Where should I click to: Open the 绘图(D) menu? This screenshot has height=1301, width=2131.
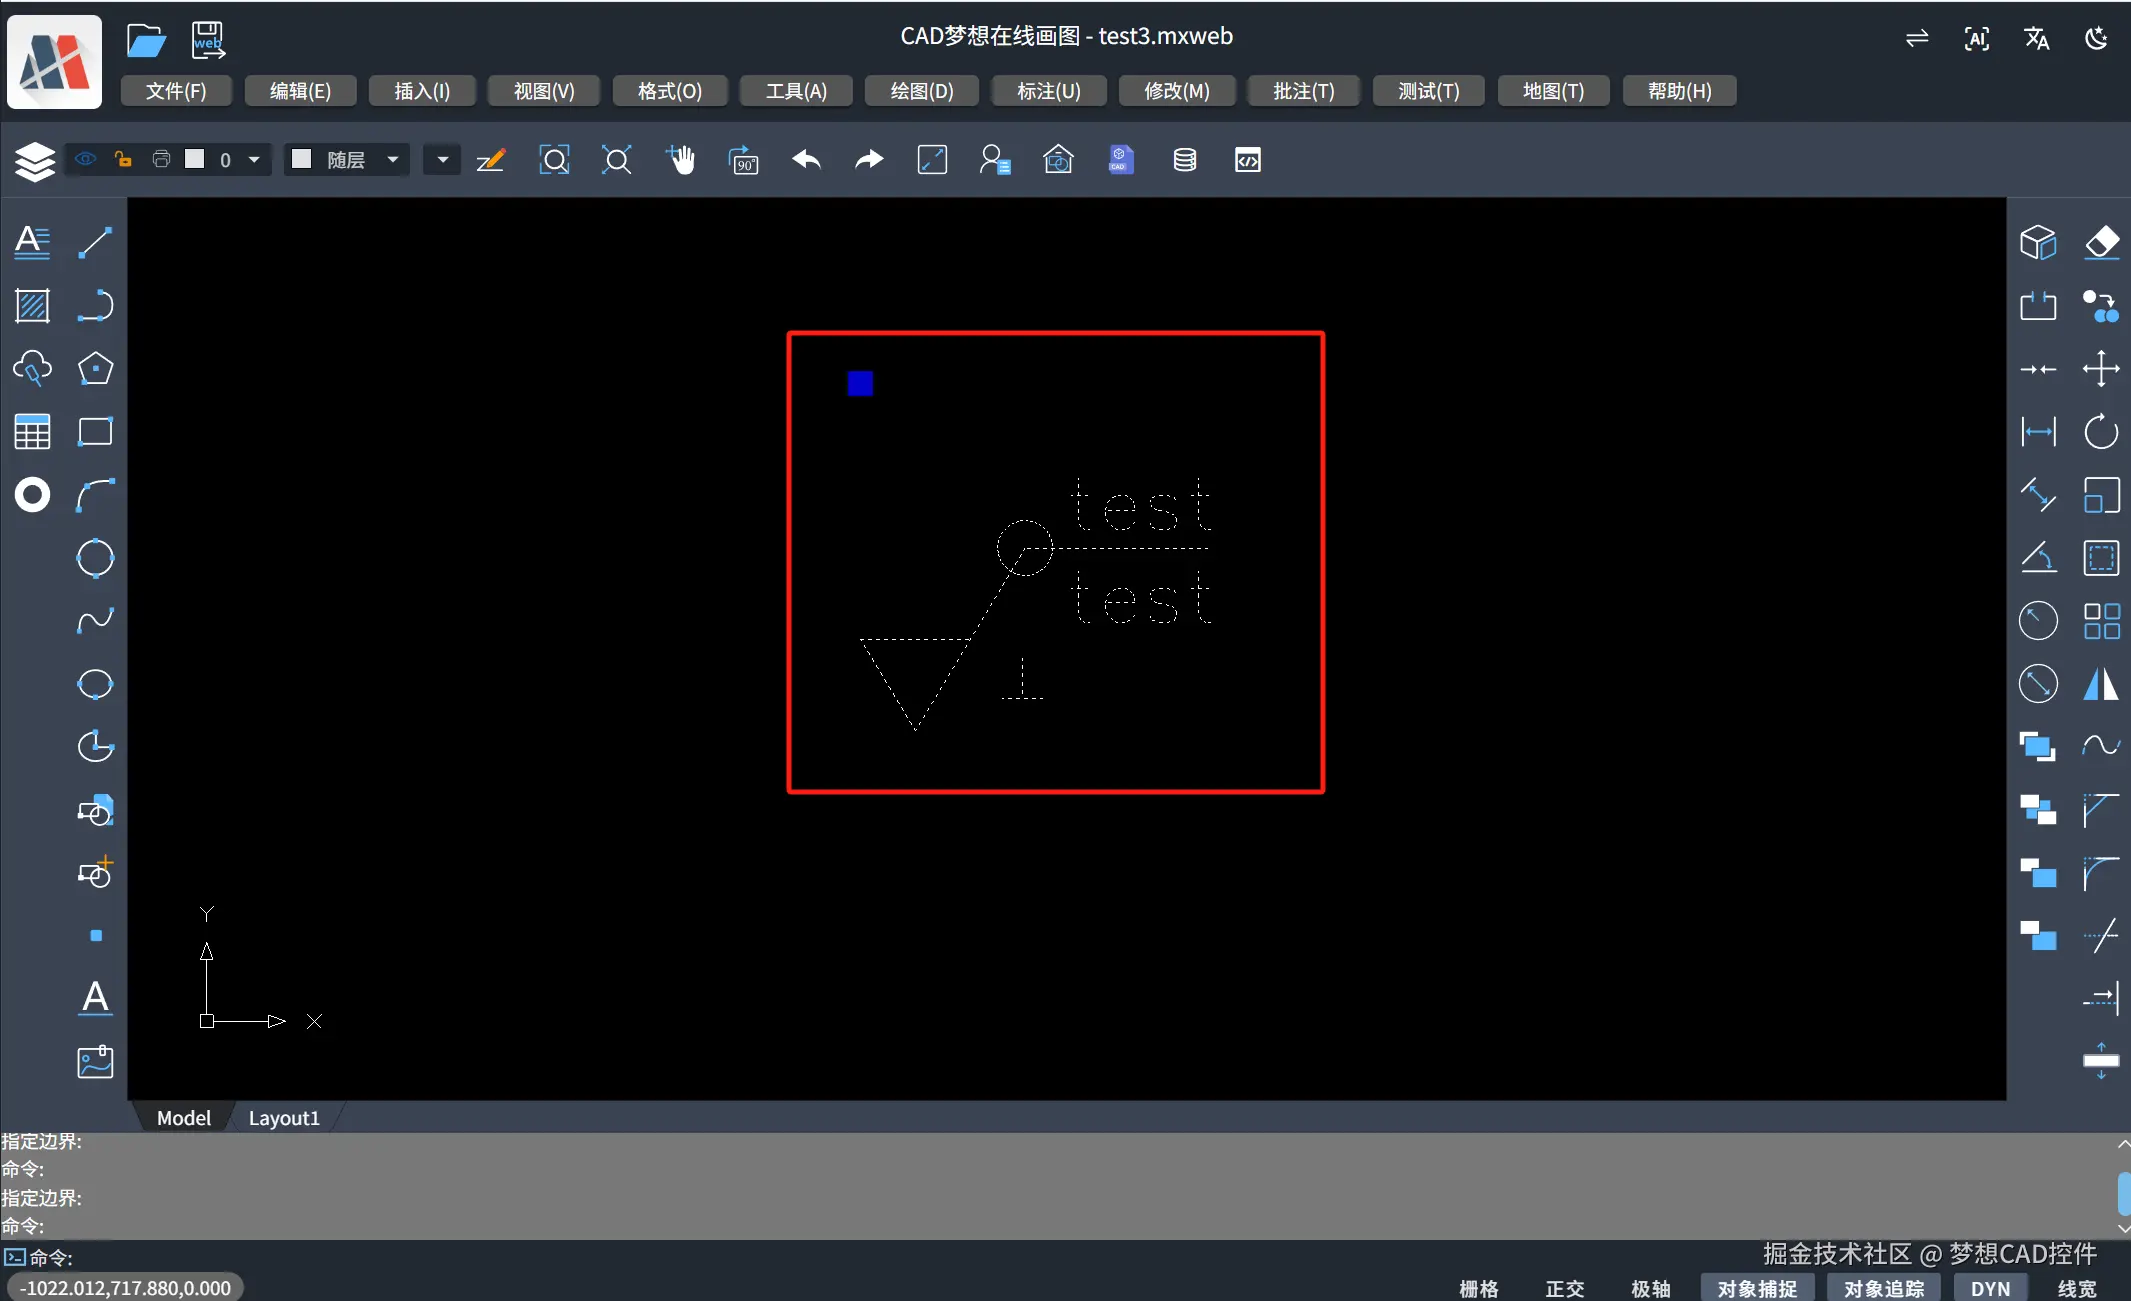919,90
